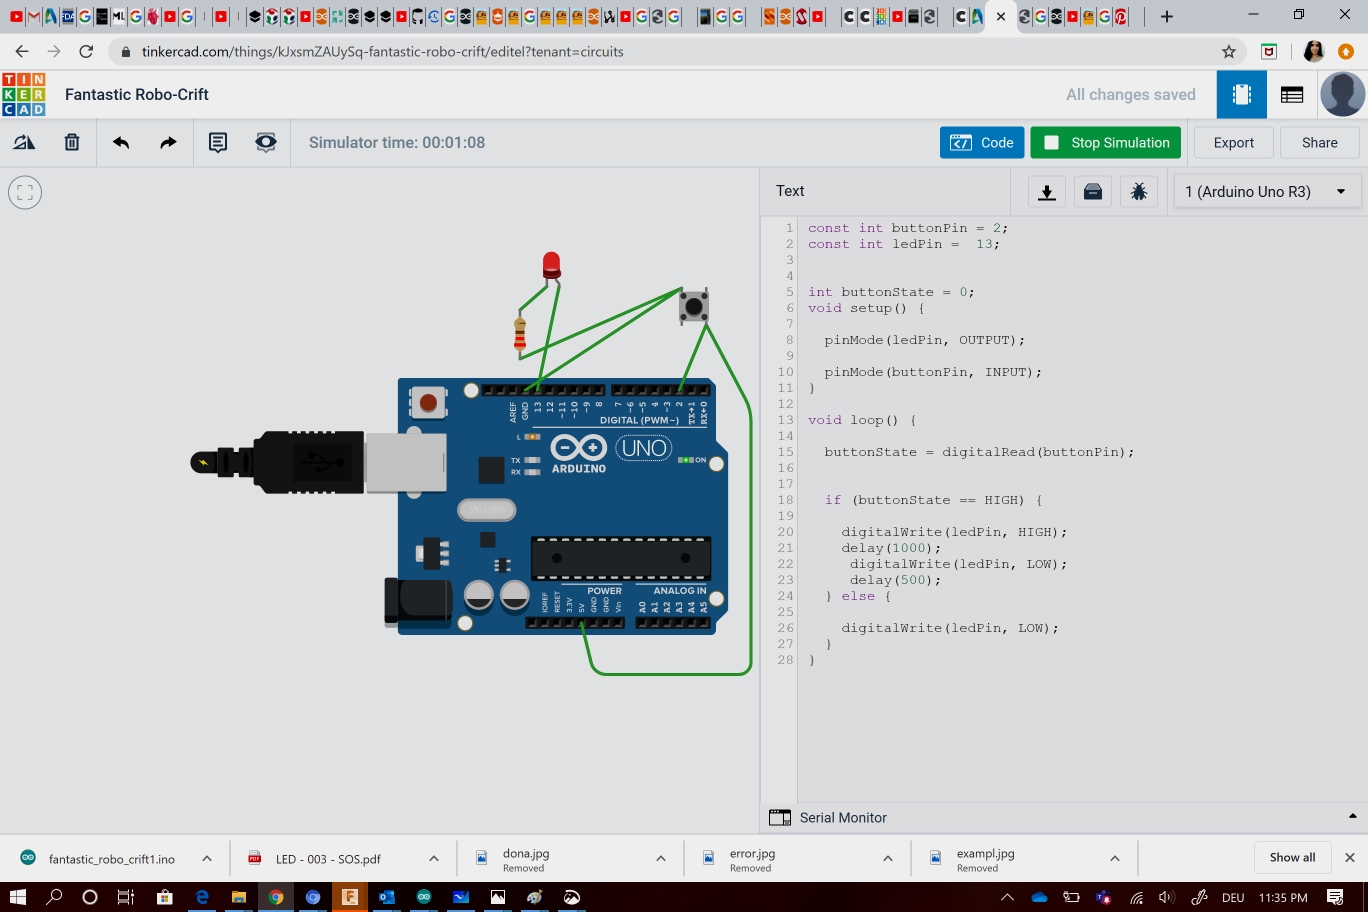This screenshot has width=1368, height=912.
Task: Open Windows search from taskbar
Action: [x=54, y=897]
